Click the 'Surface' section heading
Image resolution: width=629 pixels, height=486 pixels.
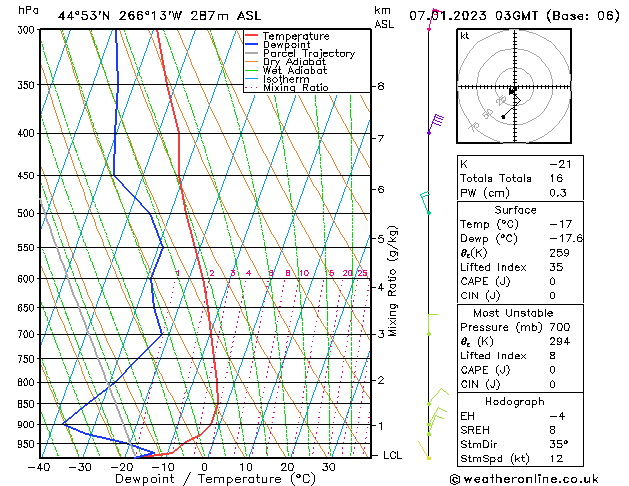point(515,210)
